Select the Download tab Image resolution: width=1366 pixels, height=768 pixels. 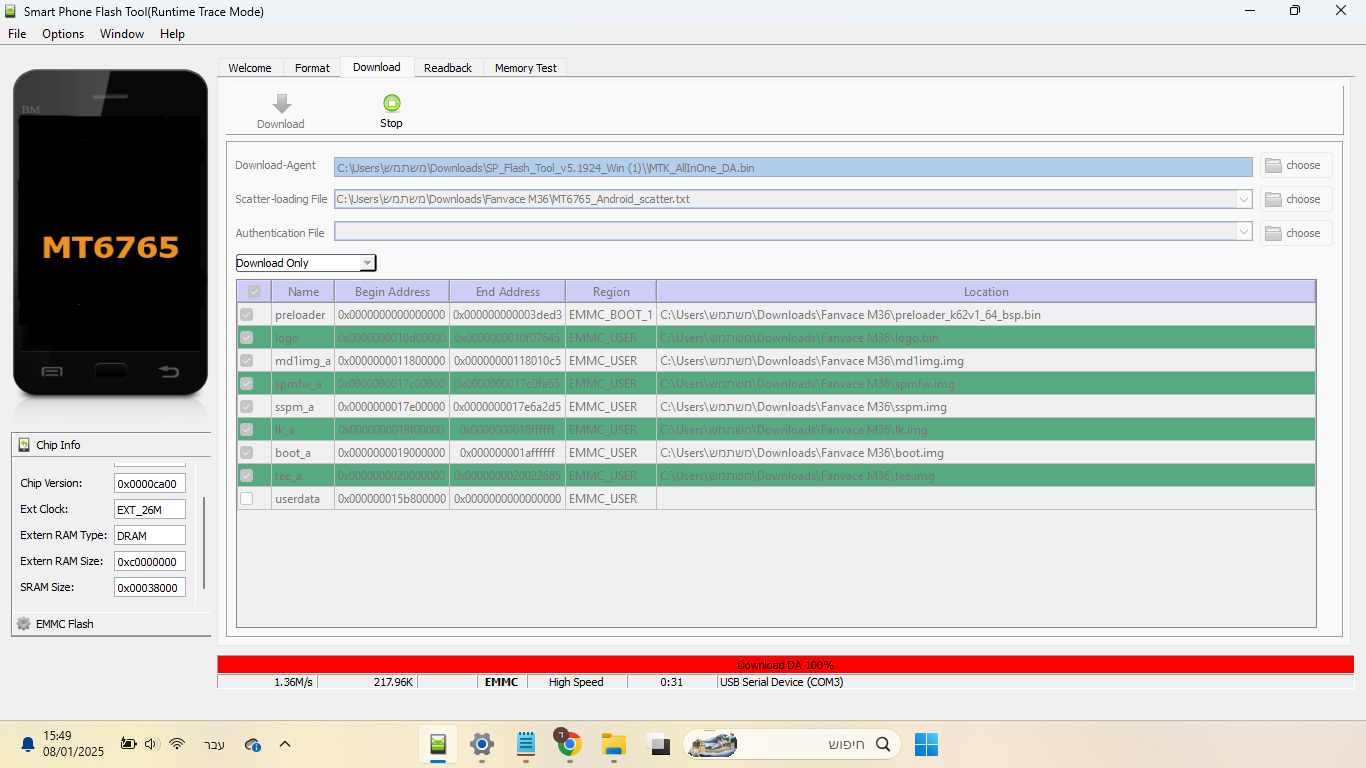(377, 67)
